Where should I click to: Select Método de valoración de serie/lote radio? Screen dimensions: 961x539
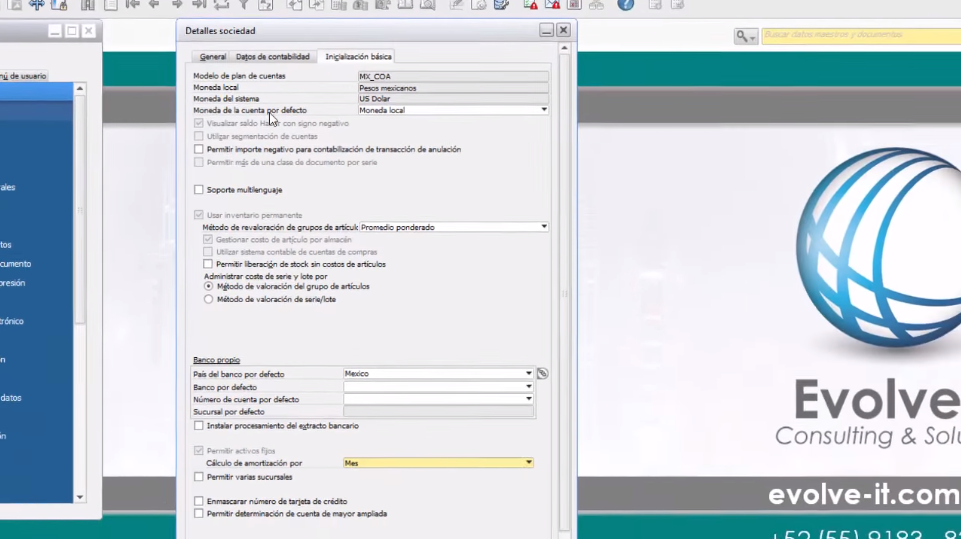point(208,299)
